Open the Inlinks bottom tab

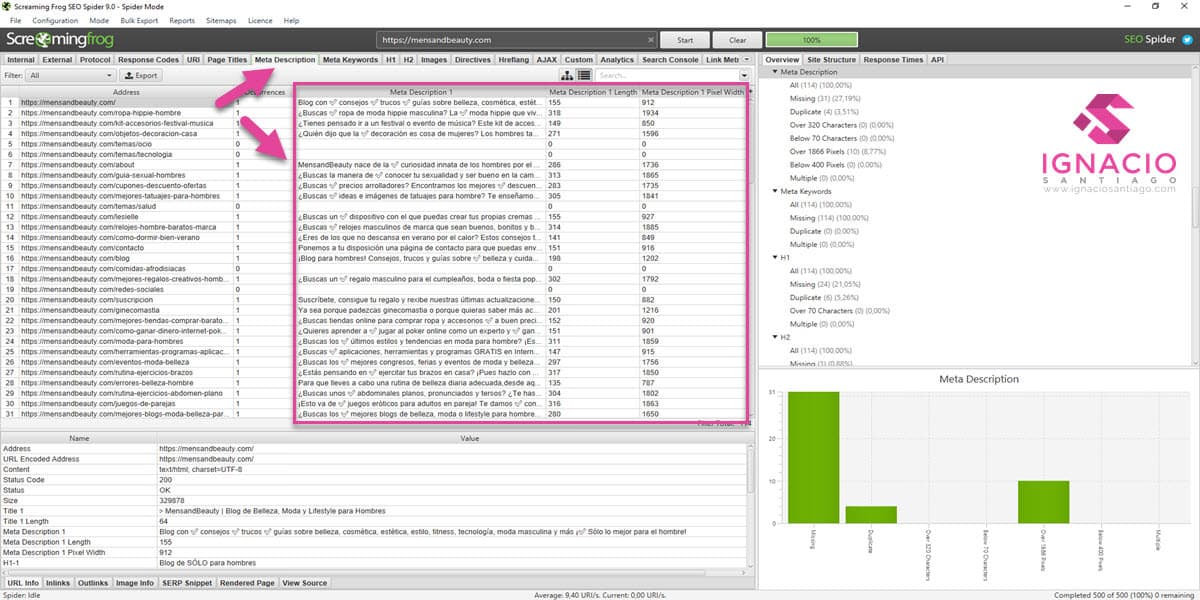(59, 582)
